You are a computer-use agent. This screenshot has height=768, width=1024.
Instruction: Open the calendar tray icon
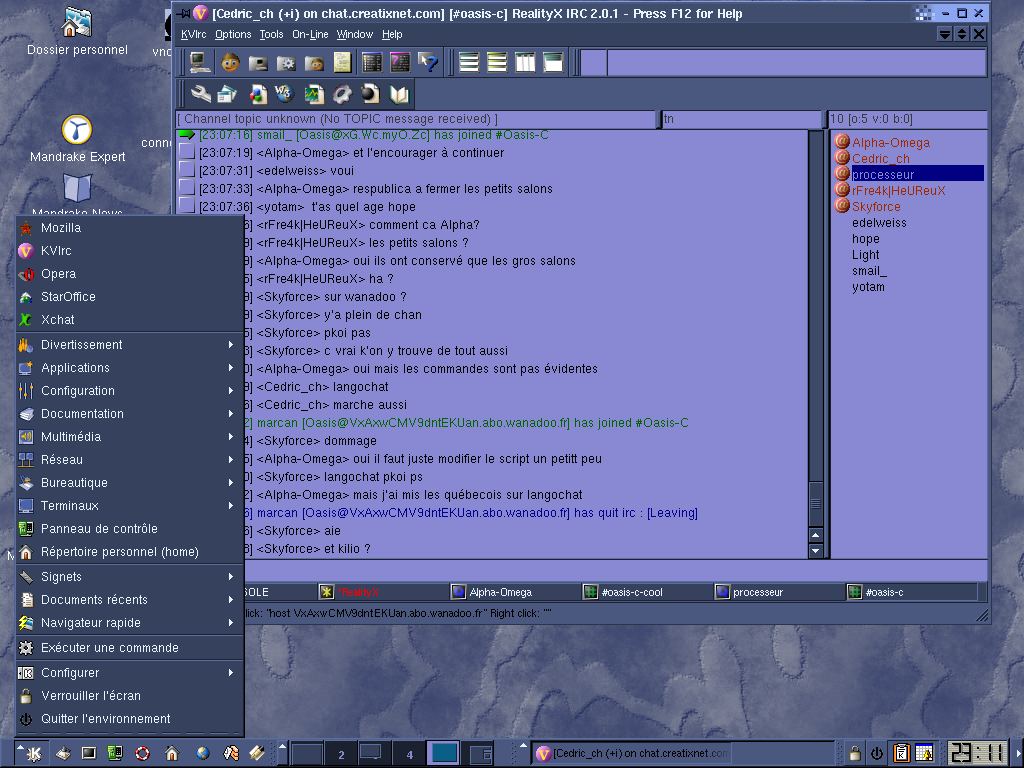tap(925, 754)
